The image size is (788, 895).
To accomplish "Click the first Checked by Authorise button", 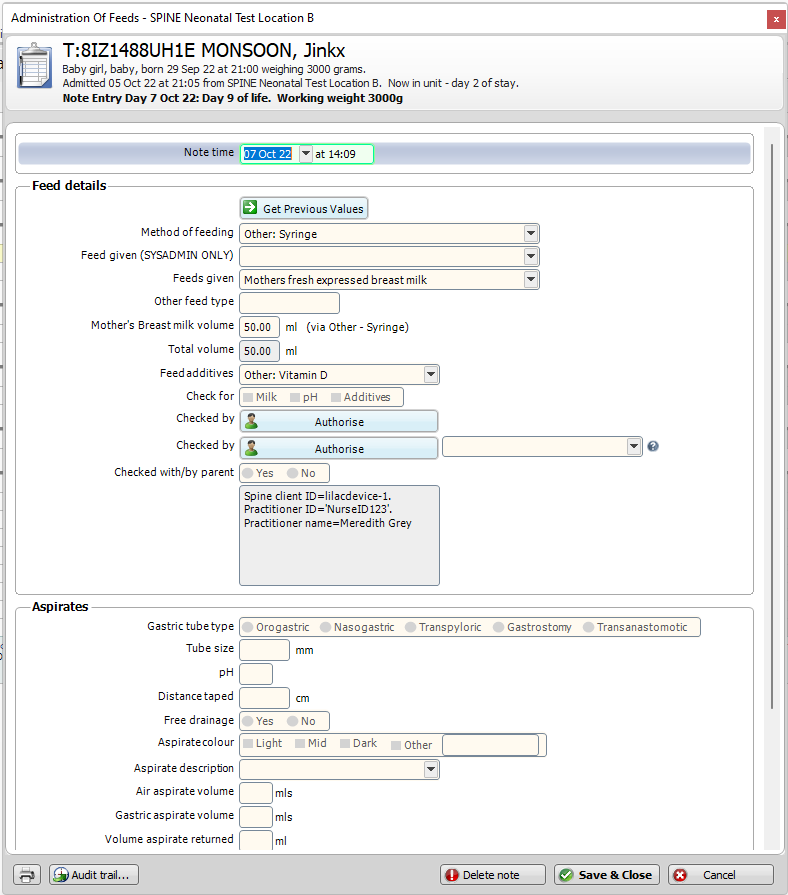I will coord(339,421).
